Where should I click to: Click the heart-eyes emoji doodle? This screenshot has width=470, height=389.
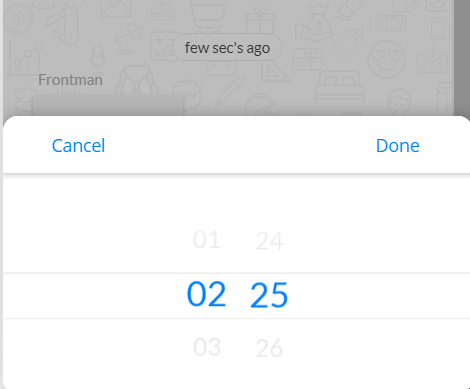(x=387, y=59)
